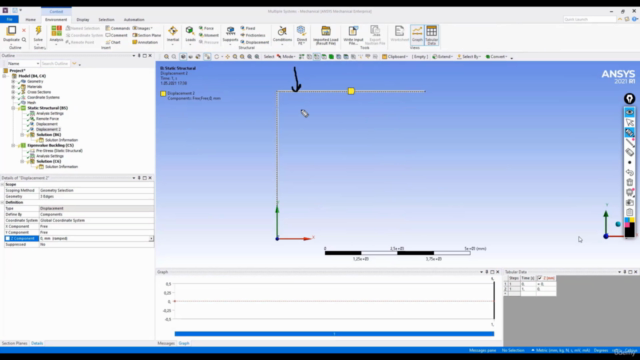The image size is (640, 360).
Task: Add a Frictionless support
Action: (253, 35)
